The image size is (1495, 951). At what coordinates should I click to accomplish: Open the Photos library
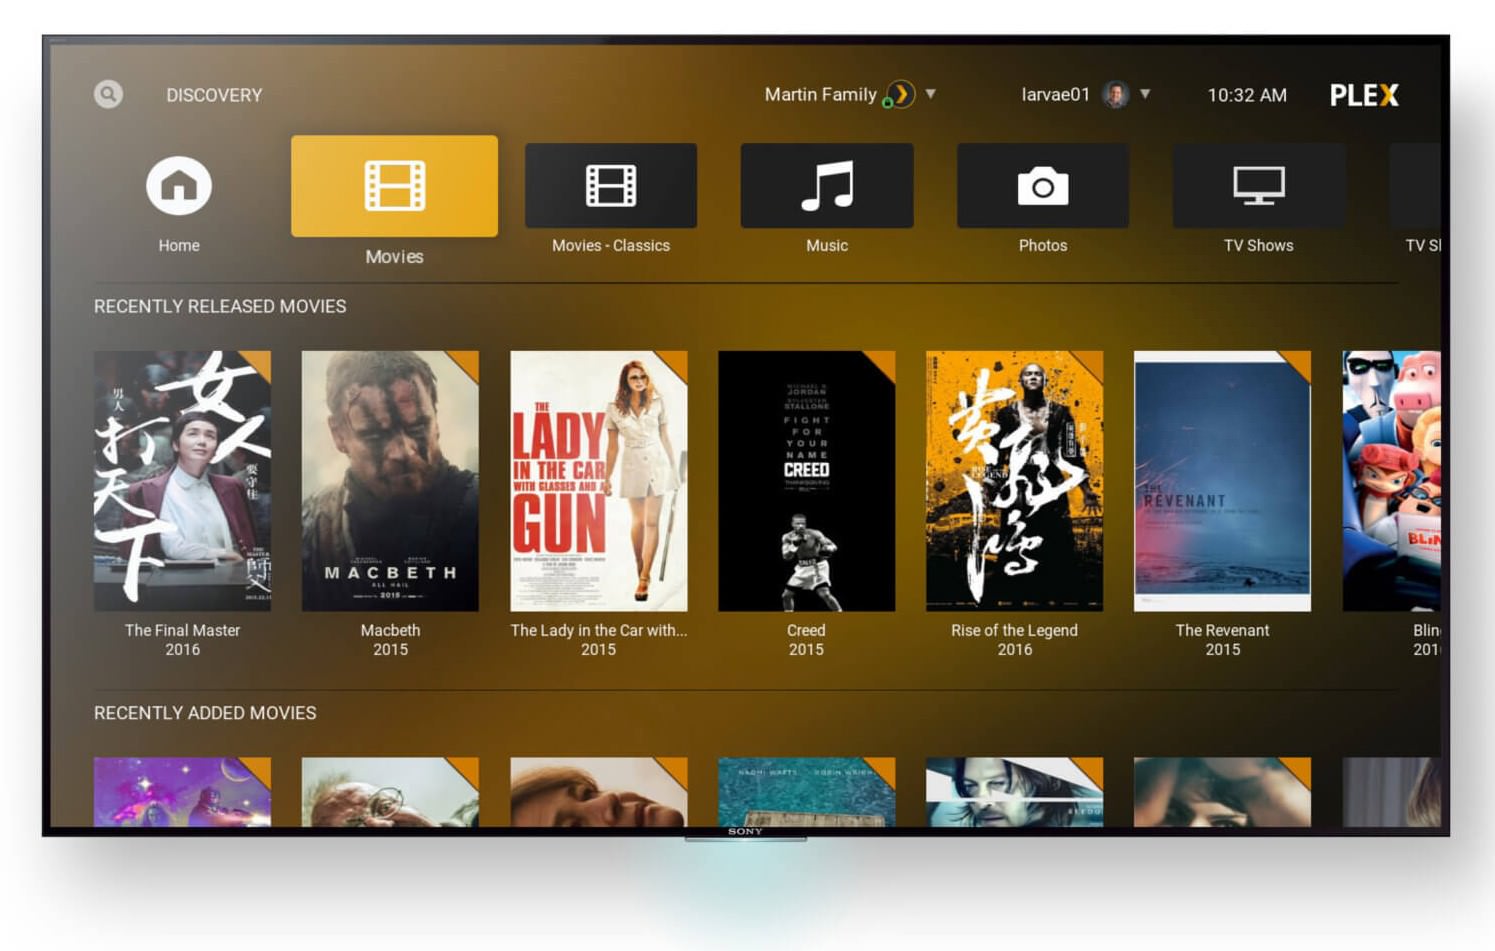coord(1043,186)
